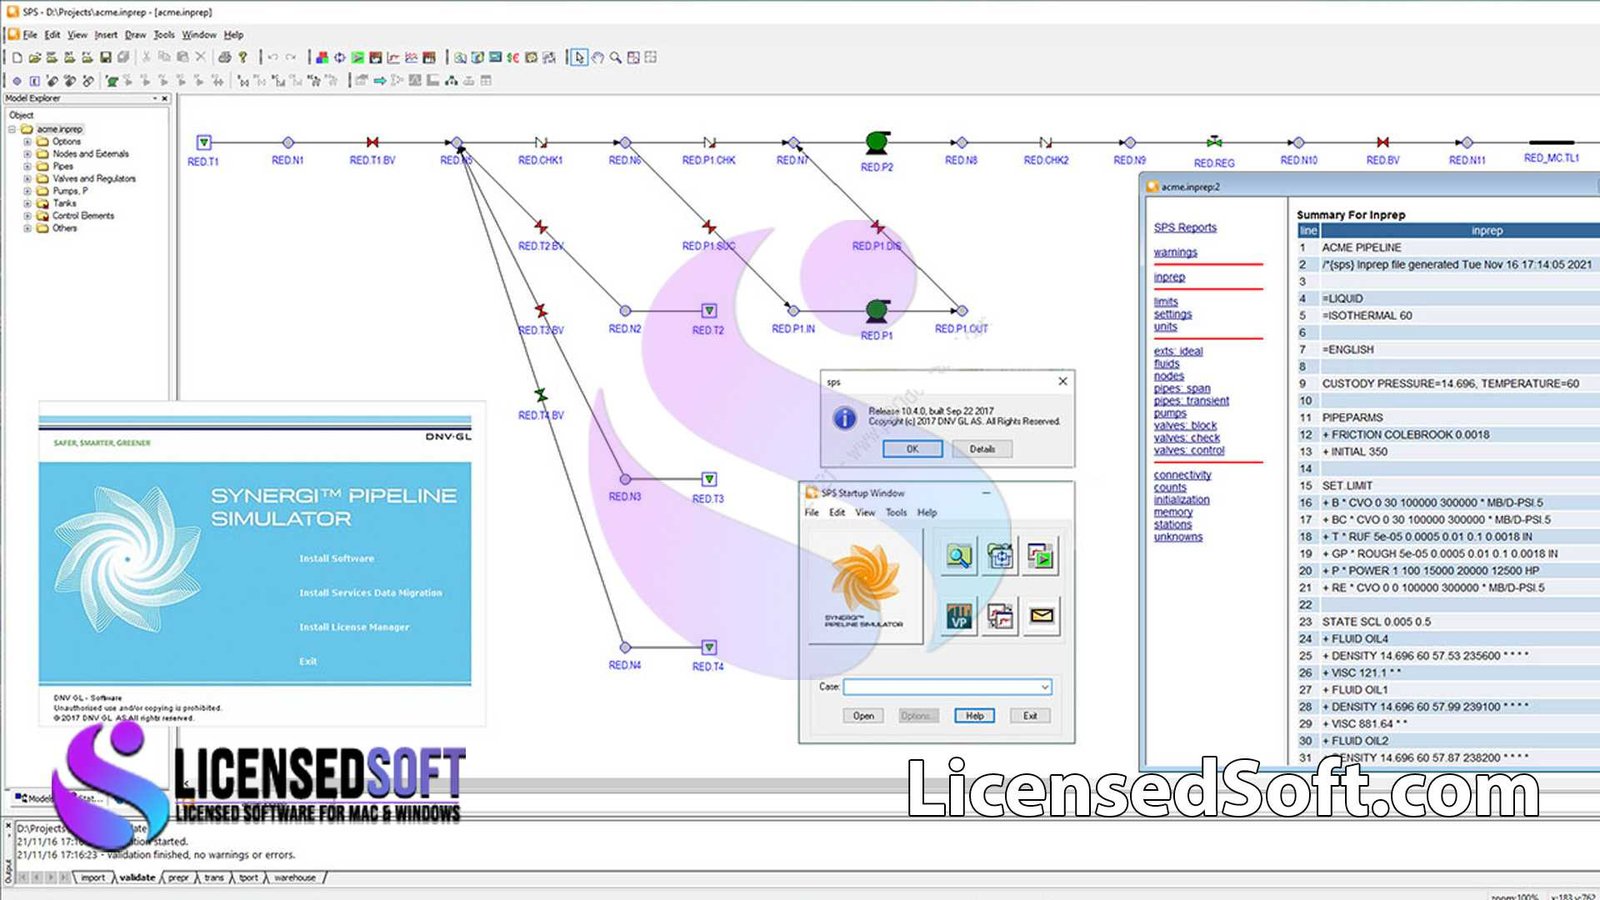Click the RED.T1.BV block valve symbol
The width and height of the screenshot is (1600, 900).
coord(373,142)
